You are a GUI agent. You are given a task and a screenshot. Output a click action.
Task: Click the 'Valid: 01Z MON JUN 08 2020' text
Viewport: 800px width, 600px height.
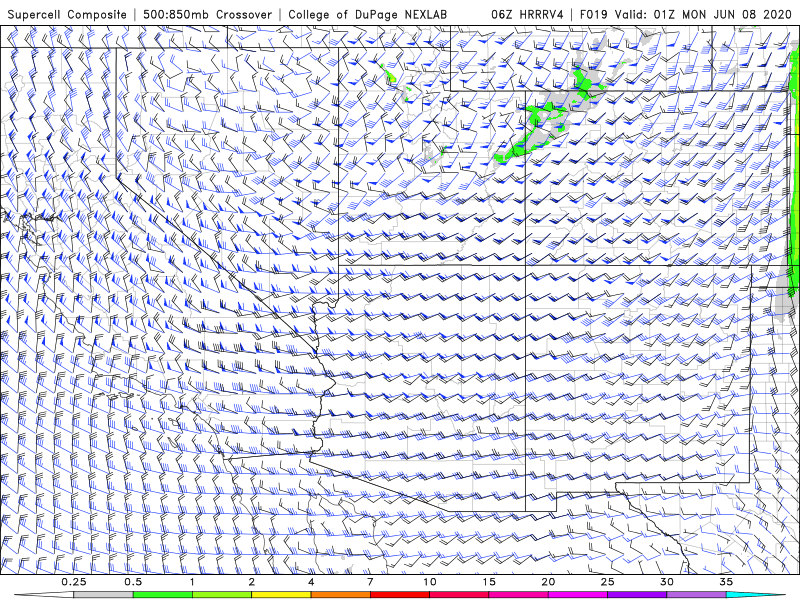pyautogui.click(x=703, y=14)
